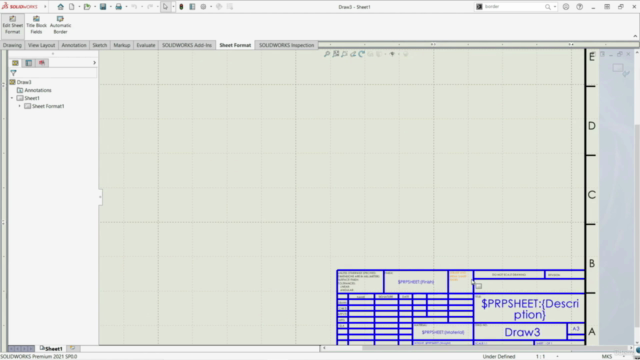
Task: Click the Add Sheet icon beside Sheet1 tab
Action: tap(72, 348)
